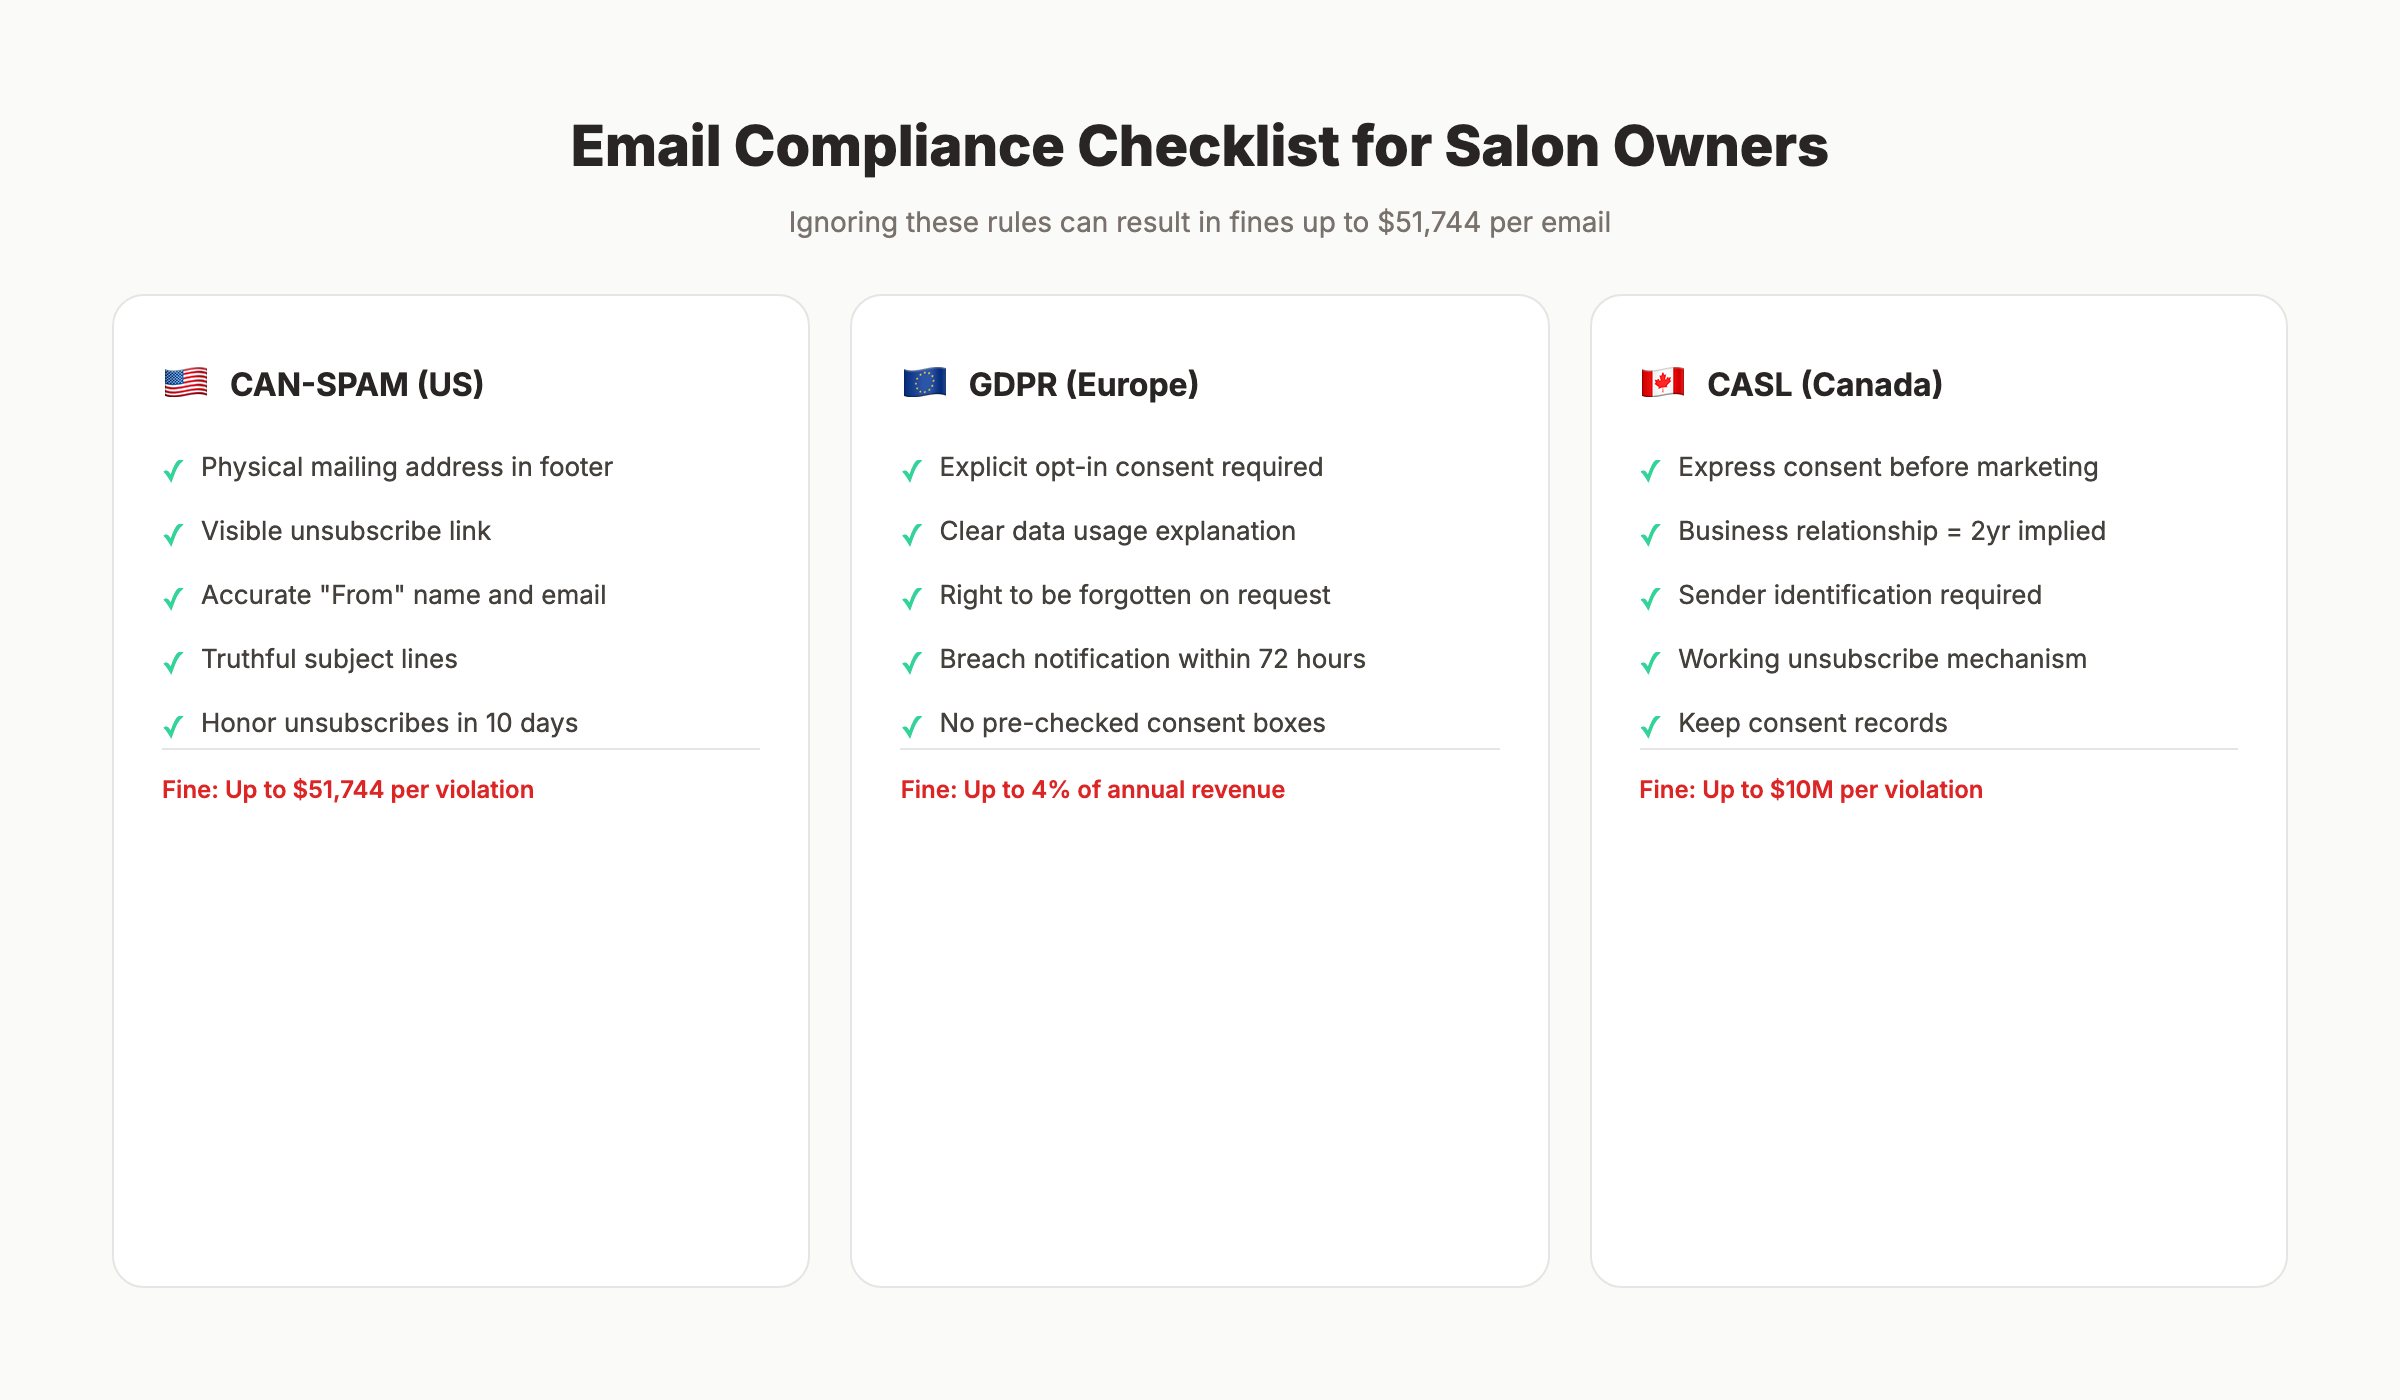
Task: Click the checkmark beside 'Physical mailing address in footer'
Action: tap(172, 470)
